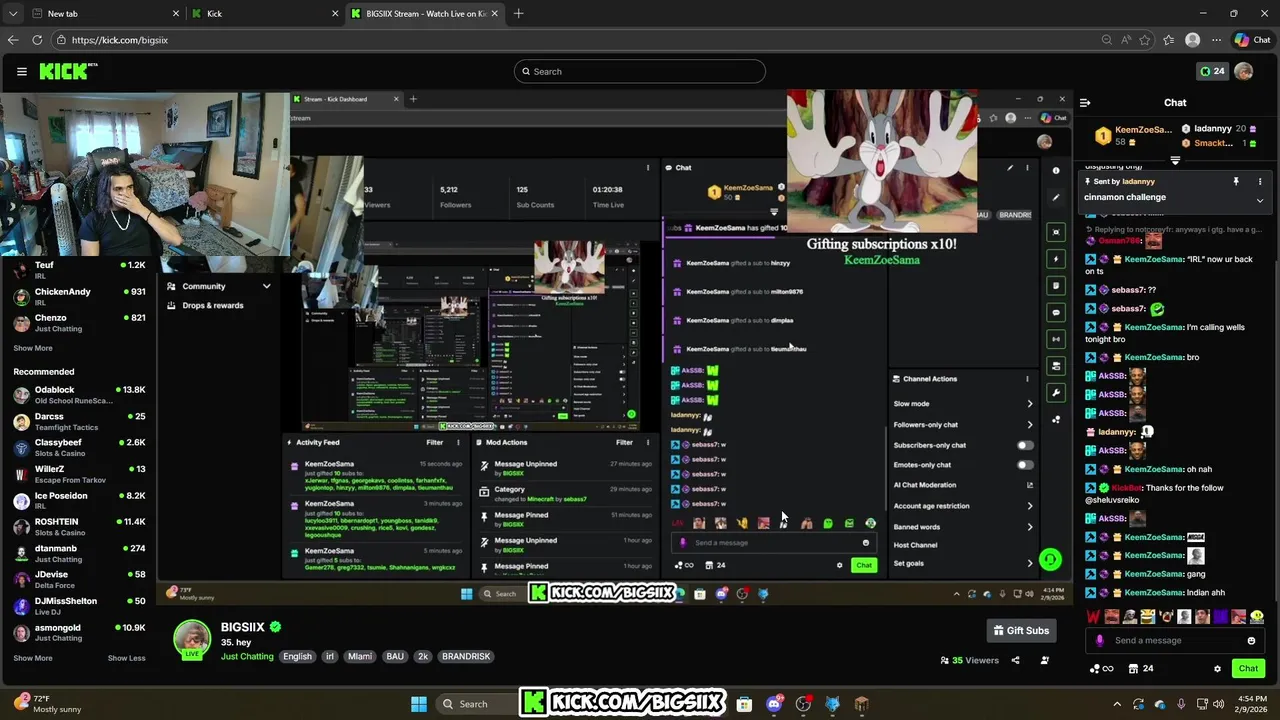Click Show Less under Recommended

pos(126,658)
